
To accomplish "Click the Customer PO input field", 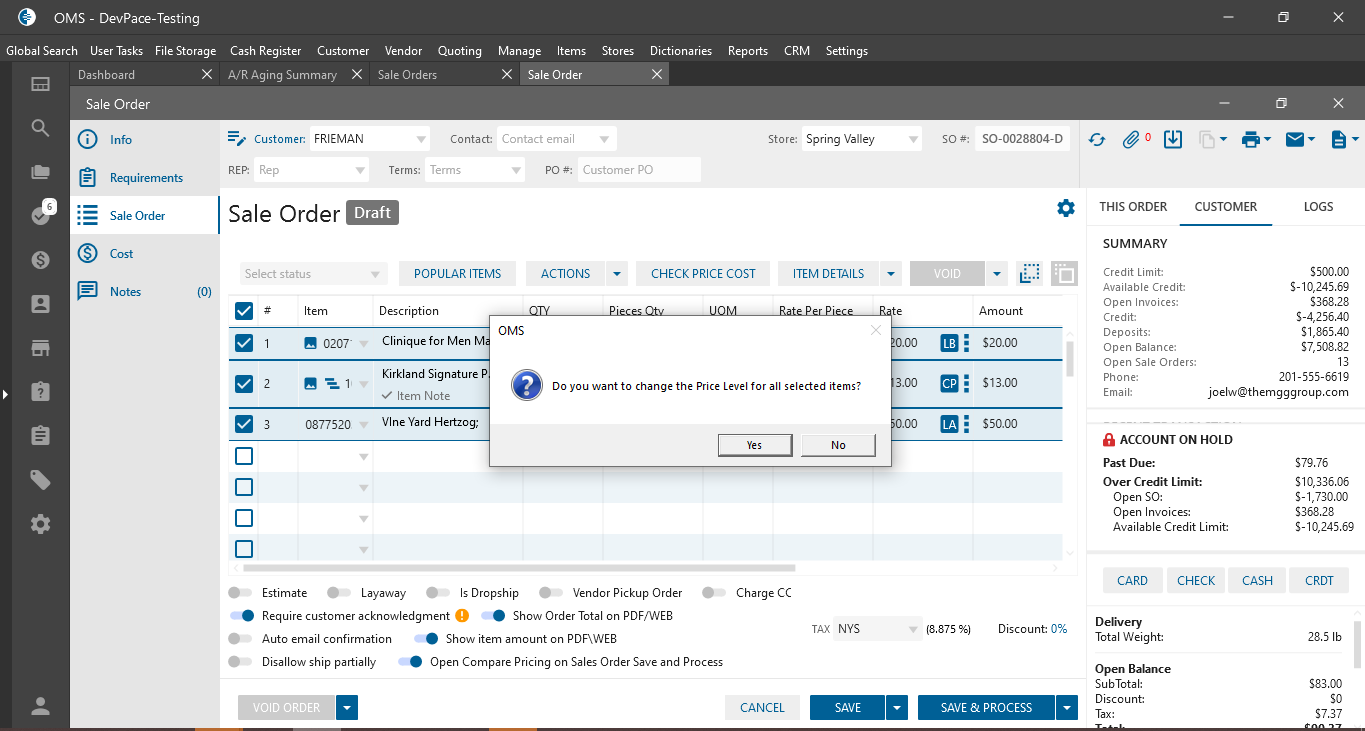I will 638,170.
